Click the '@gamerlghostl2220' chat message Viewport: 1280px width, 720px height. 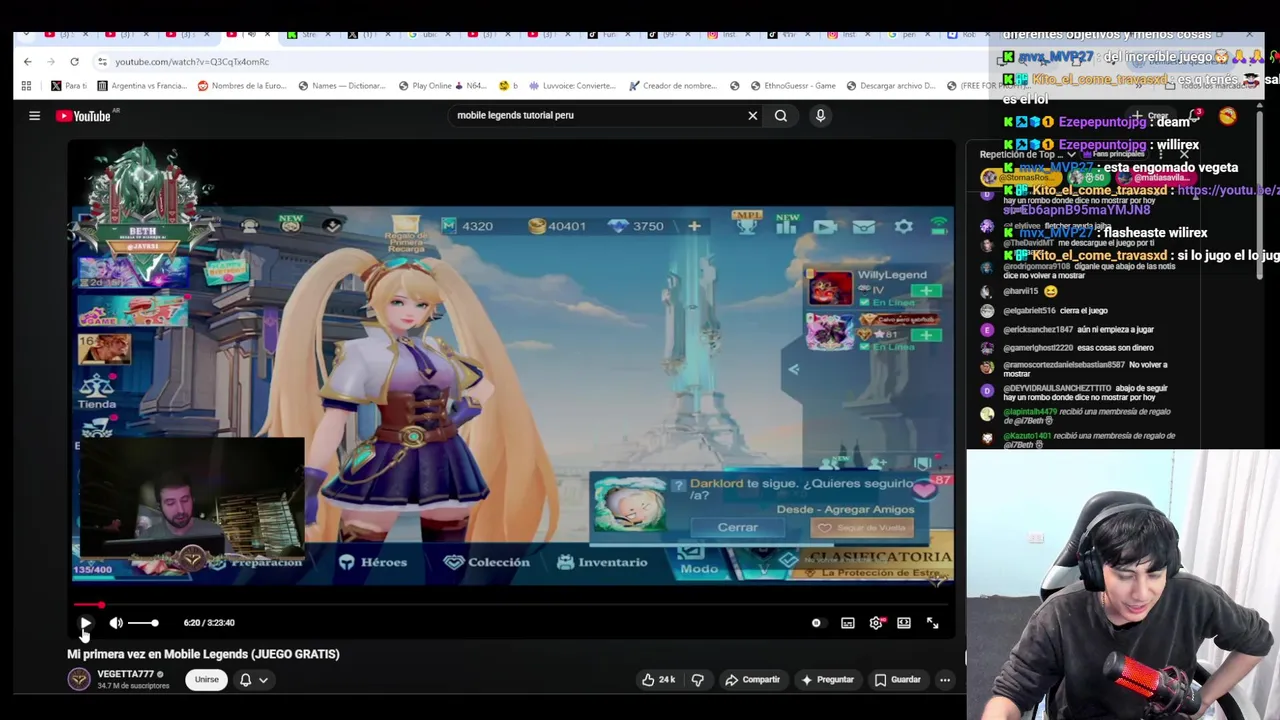[x=1064, y=348]
